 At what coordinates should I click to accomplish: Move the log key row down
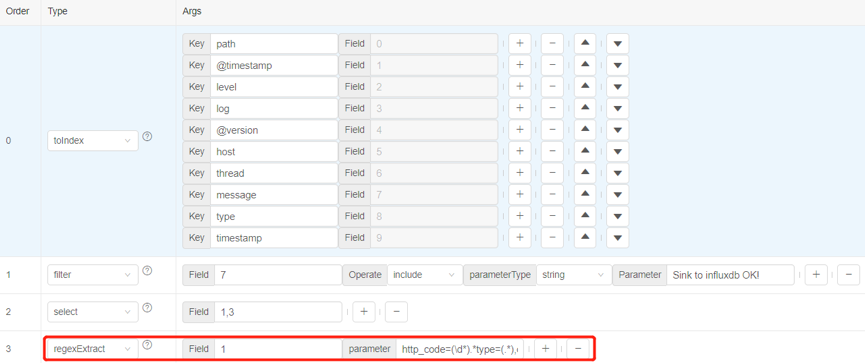(x=617, y=108)
